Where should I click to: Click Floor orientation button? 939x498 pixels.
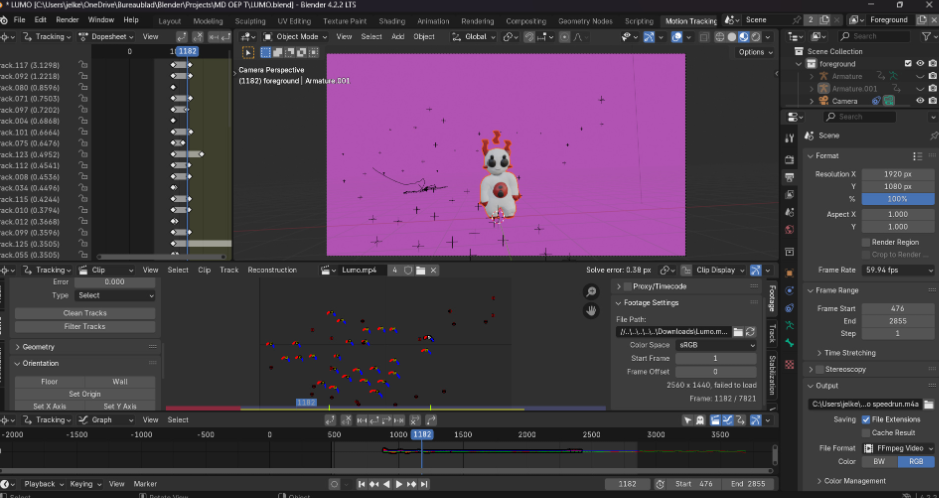[x=50, y=381]
